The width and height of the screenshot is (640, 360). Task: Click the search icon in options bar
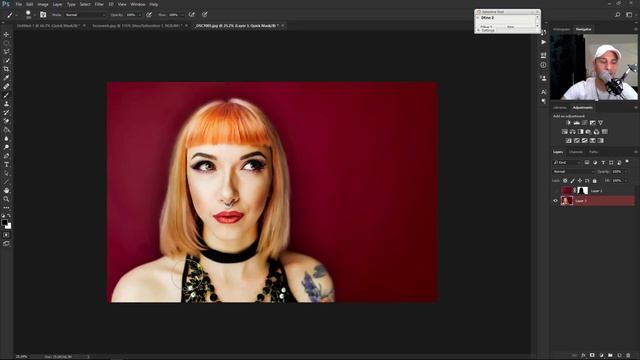pos(618,15)
